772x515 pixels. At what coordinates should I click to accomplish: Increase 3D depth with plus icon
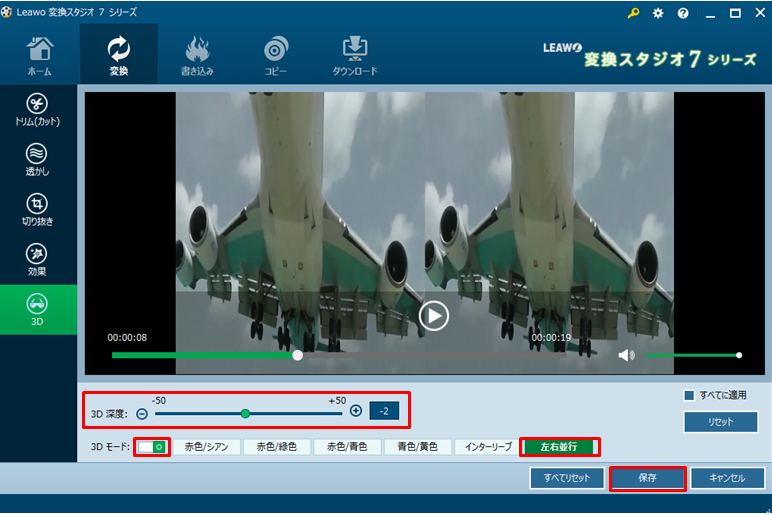[x=356, y=411]
